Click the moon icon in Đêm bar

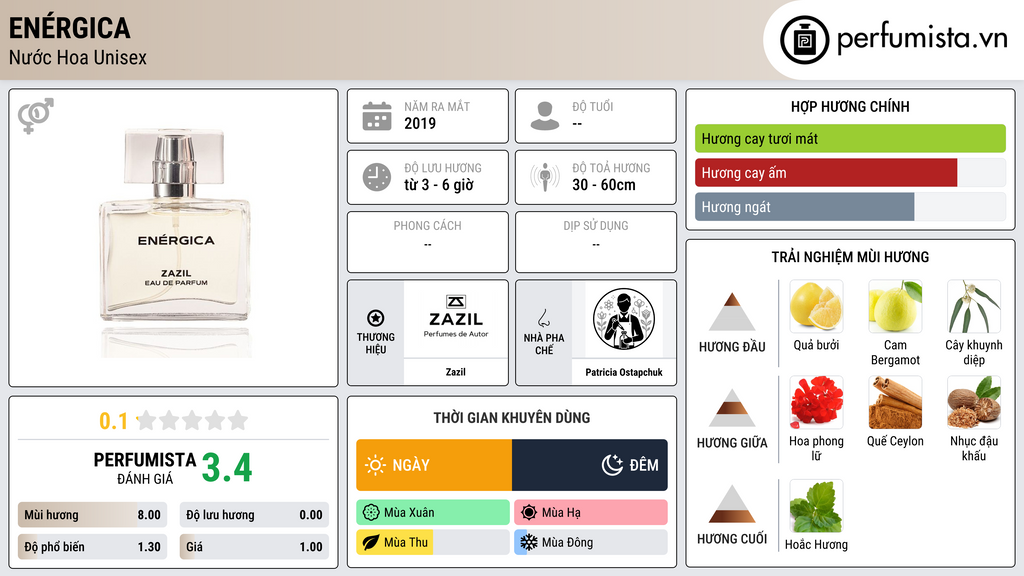[612, 465]
